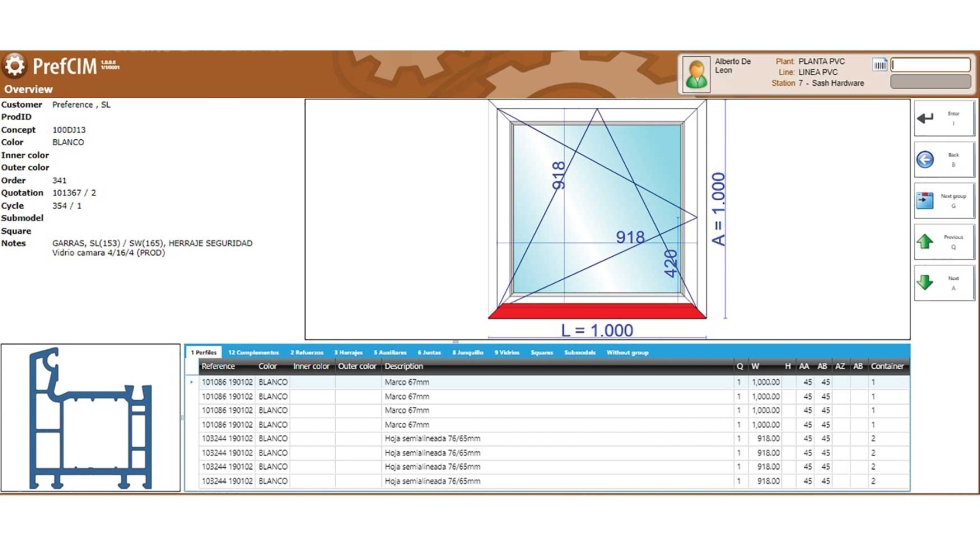
Task: Switch to the 2 Refuerzos tab
Action: [307, 353]
